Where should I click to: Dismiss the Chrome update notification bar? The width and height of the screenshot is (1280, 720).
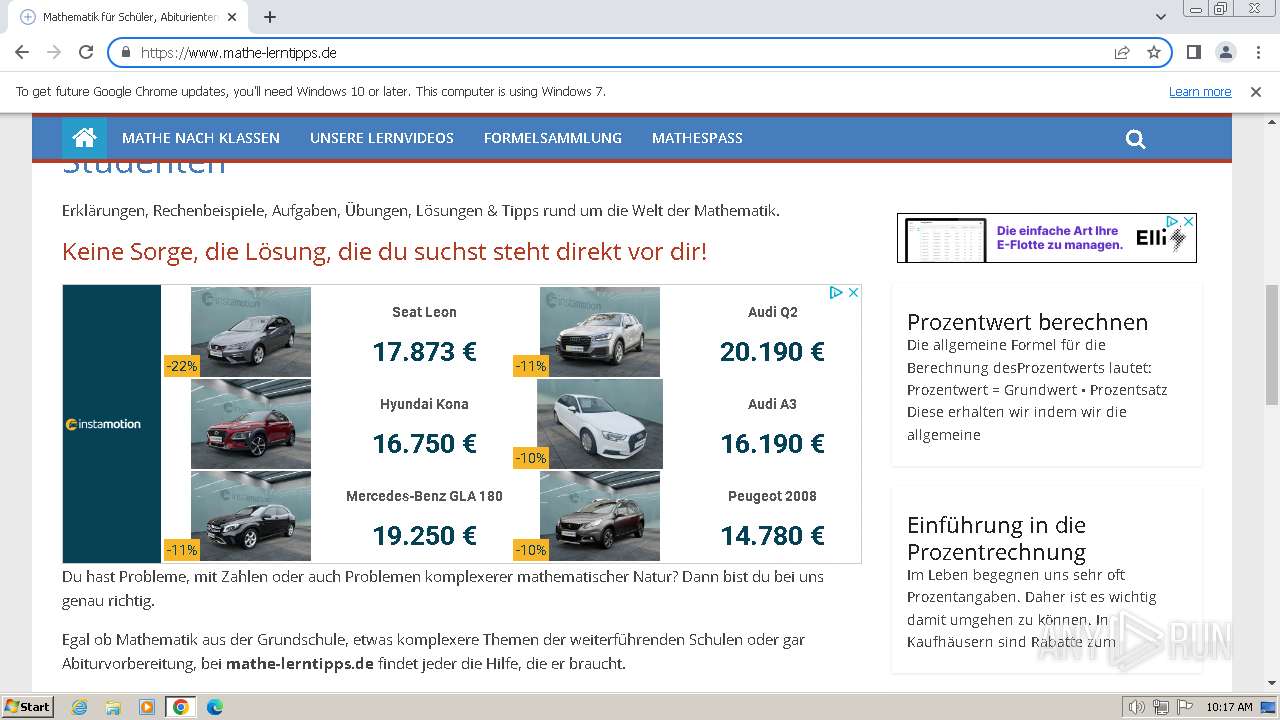[x=1256, y=91]
